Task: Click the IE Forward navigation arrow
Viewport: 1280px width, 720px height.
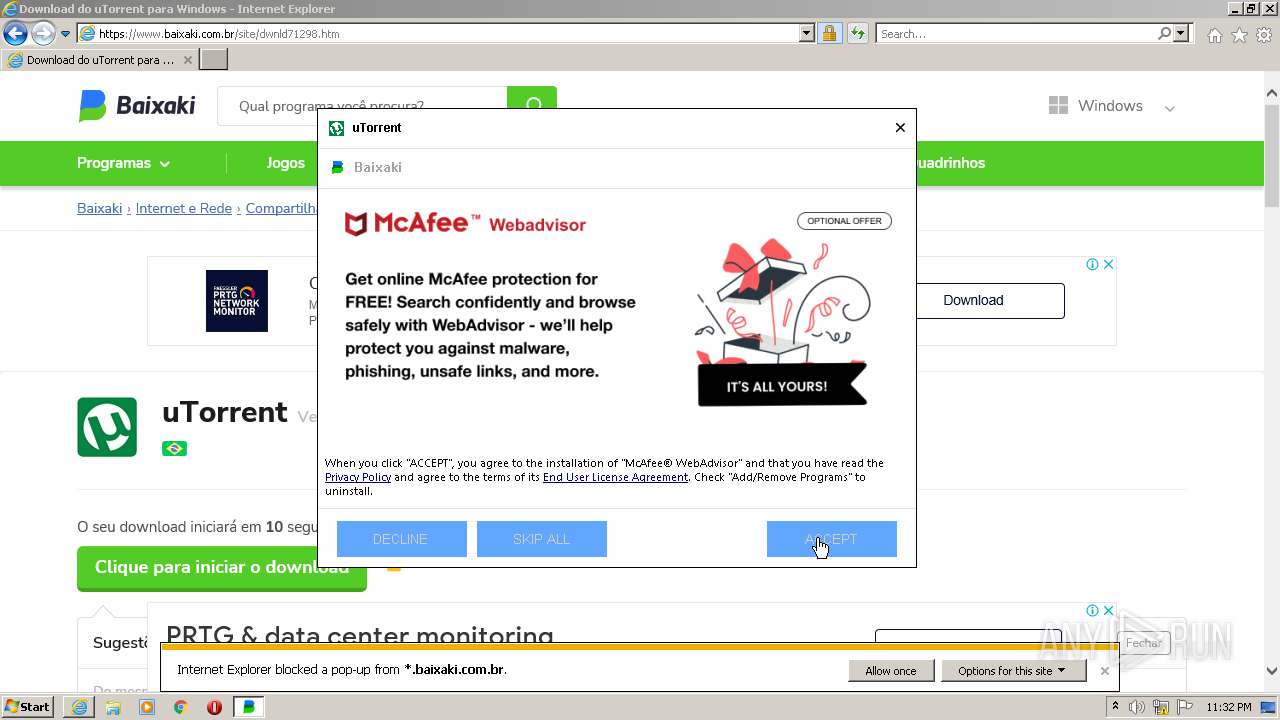Action: (43, 34)
